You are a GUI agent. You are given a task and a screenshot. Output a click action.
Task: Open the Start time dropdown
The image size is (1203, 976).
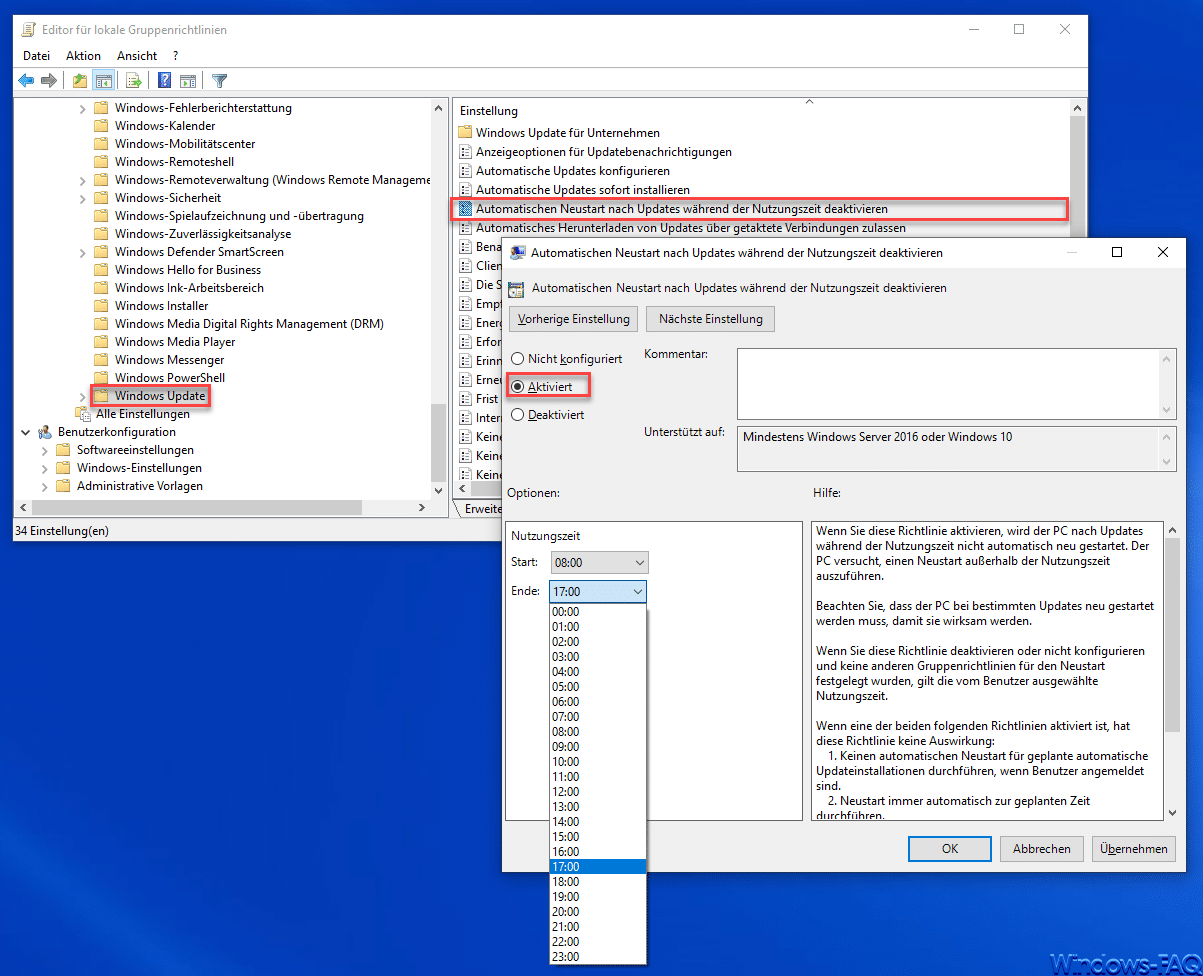pos(600,562)
